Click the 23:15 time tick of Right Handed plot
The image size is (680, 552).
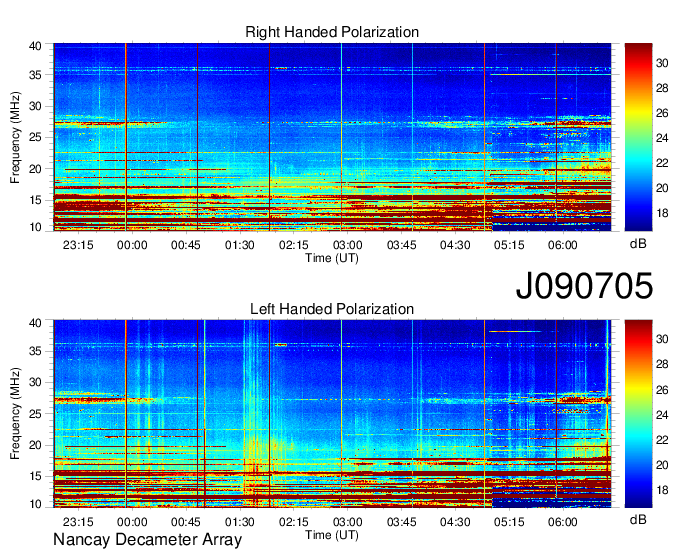click(78, 245)
